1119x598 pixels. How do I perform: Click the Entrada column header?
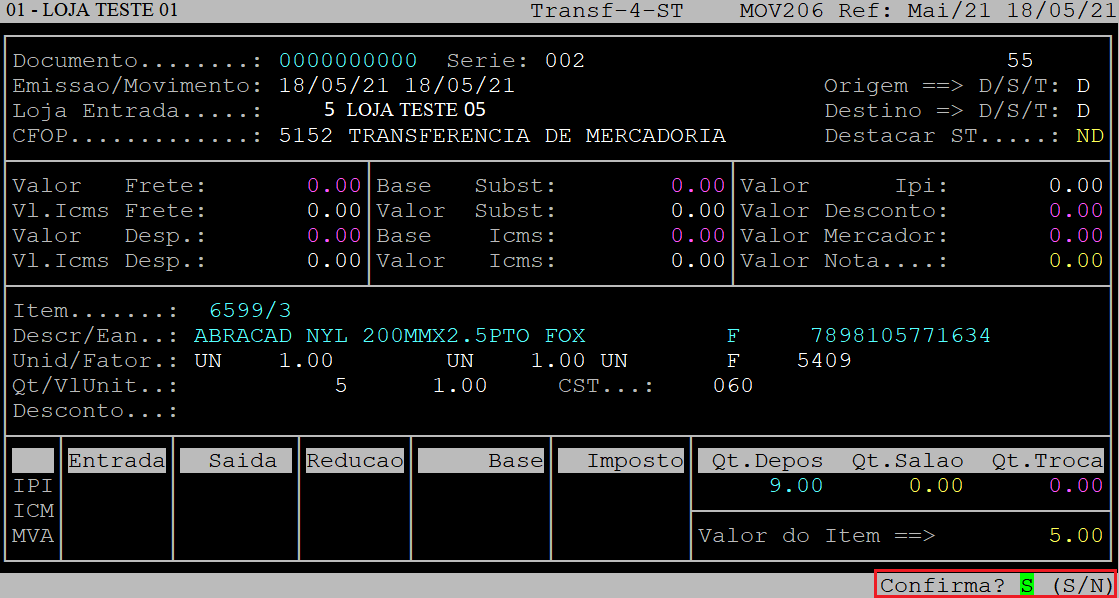(116, 461)
